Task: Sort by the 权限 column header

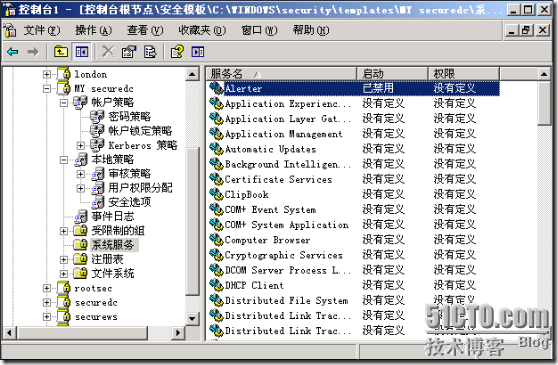Action: click(463, 74)
